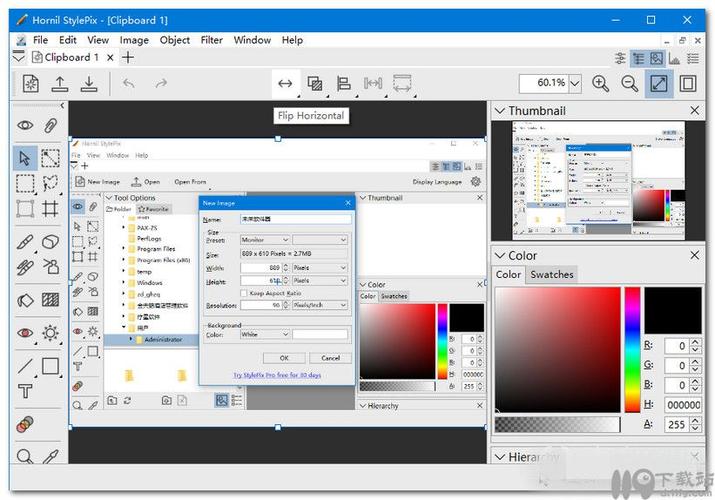
Task: Open the arrange layer order tool
Action: [x=315, y=83]
